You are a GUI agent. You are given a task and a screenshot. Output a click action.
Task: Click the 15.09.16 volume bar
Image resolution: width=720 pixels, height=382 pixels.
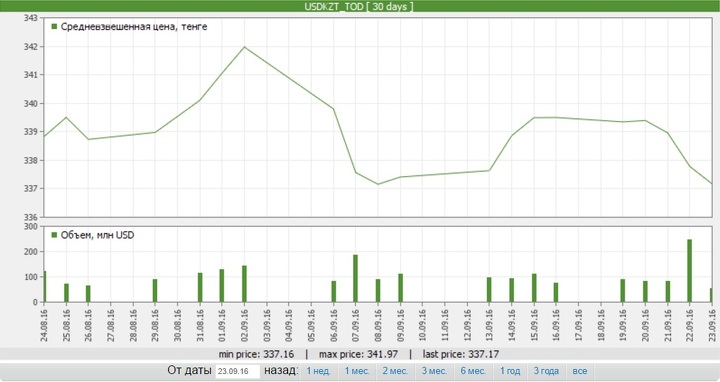pos(534,288)
